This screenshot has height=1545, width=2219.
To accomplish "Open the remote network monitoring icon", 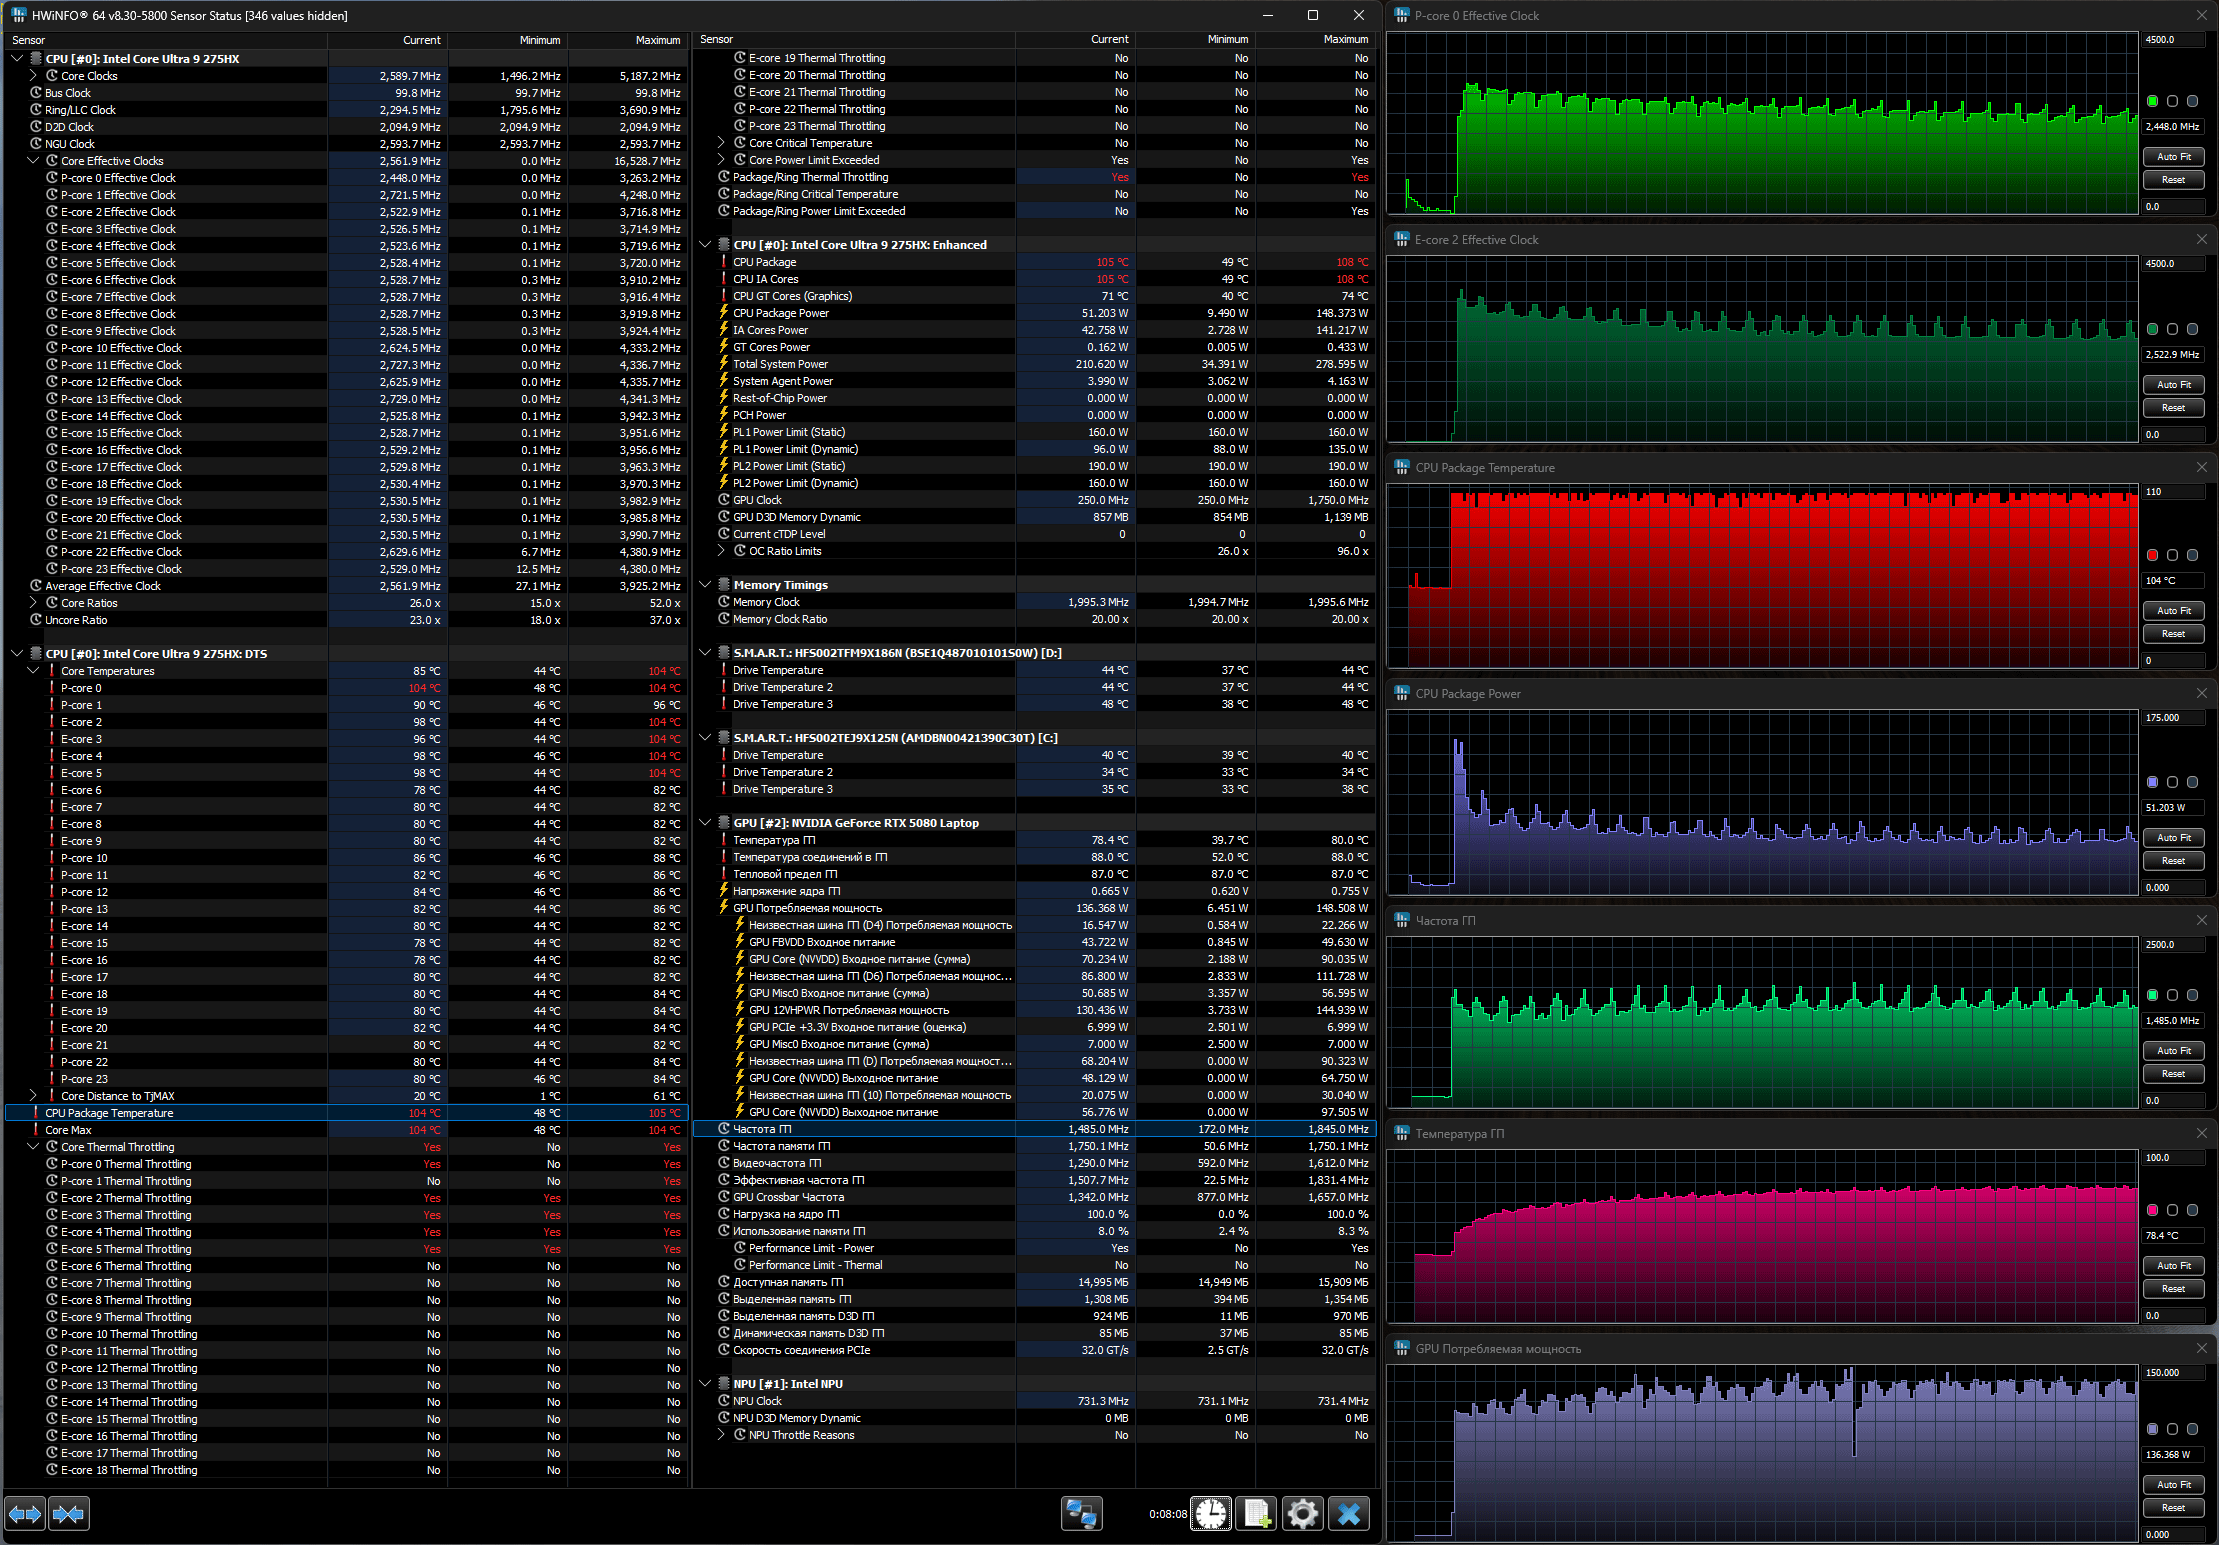I will pyautogui.click(x=1081, y=1514).
